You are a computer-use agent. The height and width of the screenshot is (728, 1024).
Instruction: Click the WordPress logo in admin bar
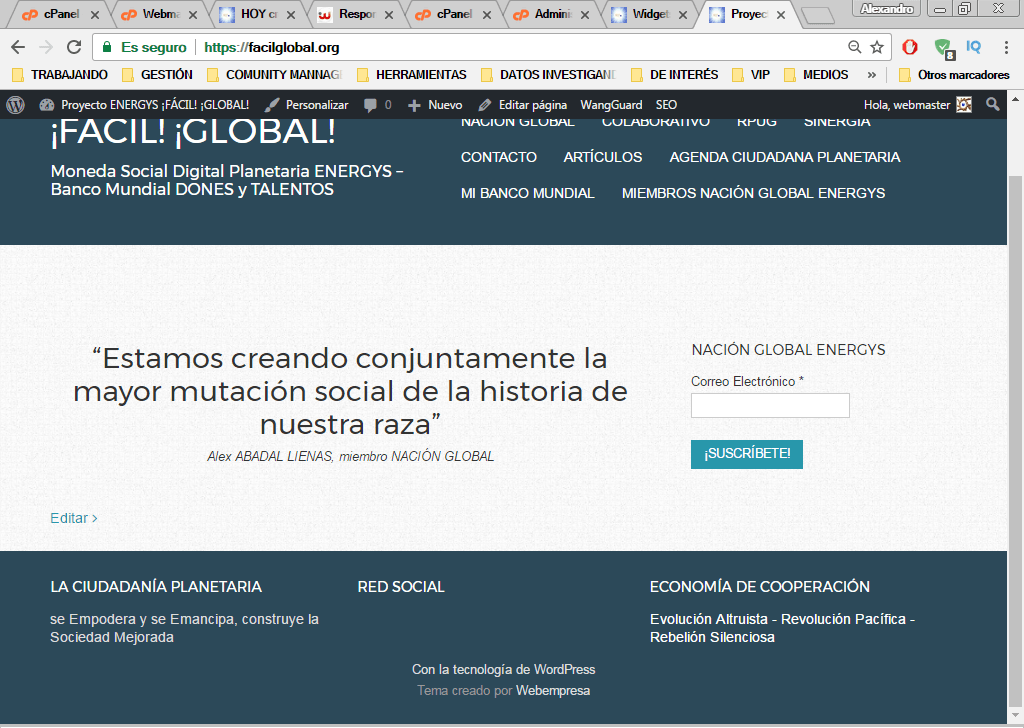click(x=16, y=104)
